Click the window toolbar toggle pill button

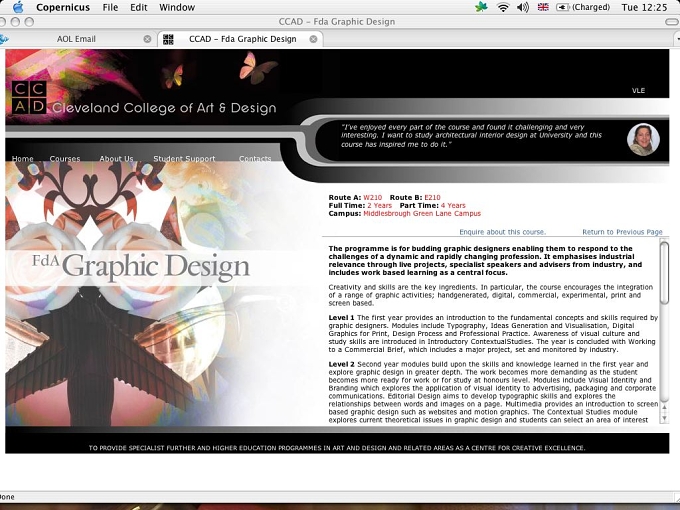(x=672, y=22)
